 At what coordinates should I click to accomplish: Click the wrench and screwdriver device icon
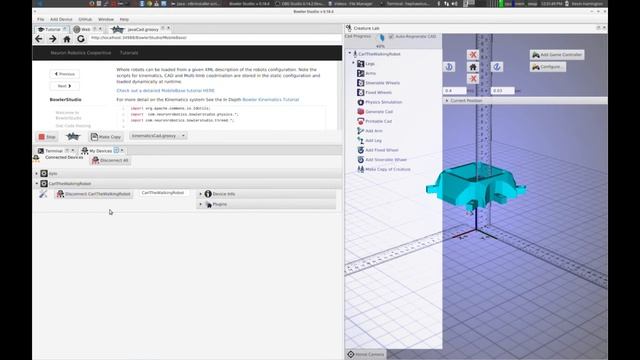43,194
